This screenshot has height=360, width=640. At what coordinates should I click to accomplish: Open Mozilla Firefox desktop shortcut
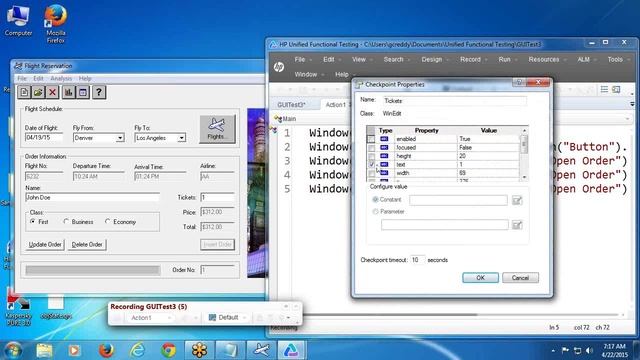pyautogui.click(x=56, y=24)
